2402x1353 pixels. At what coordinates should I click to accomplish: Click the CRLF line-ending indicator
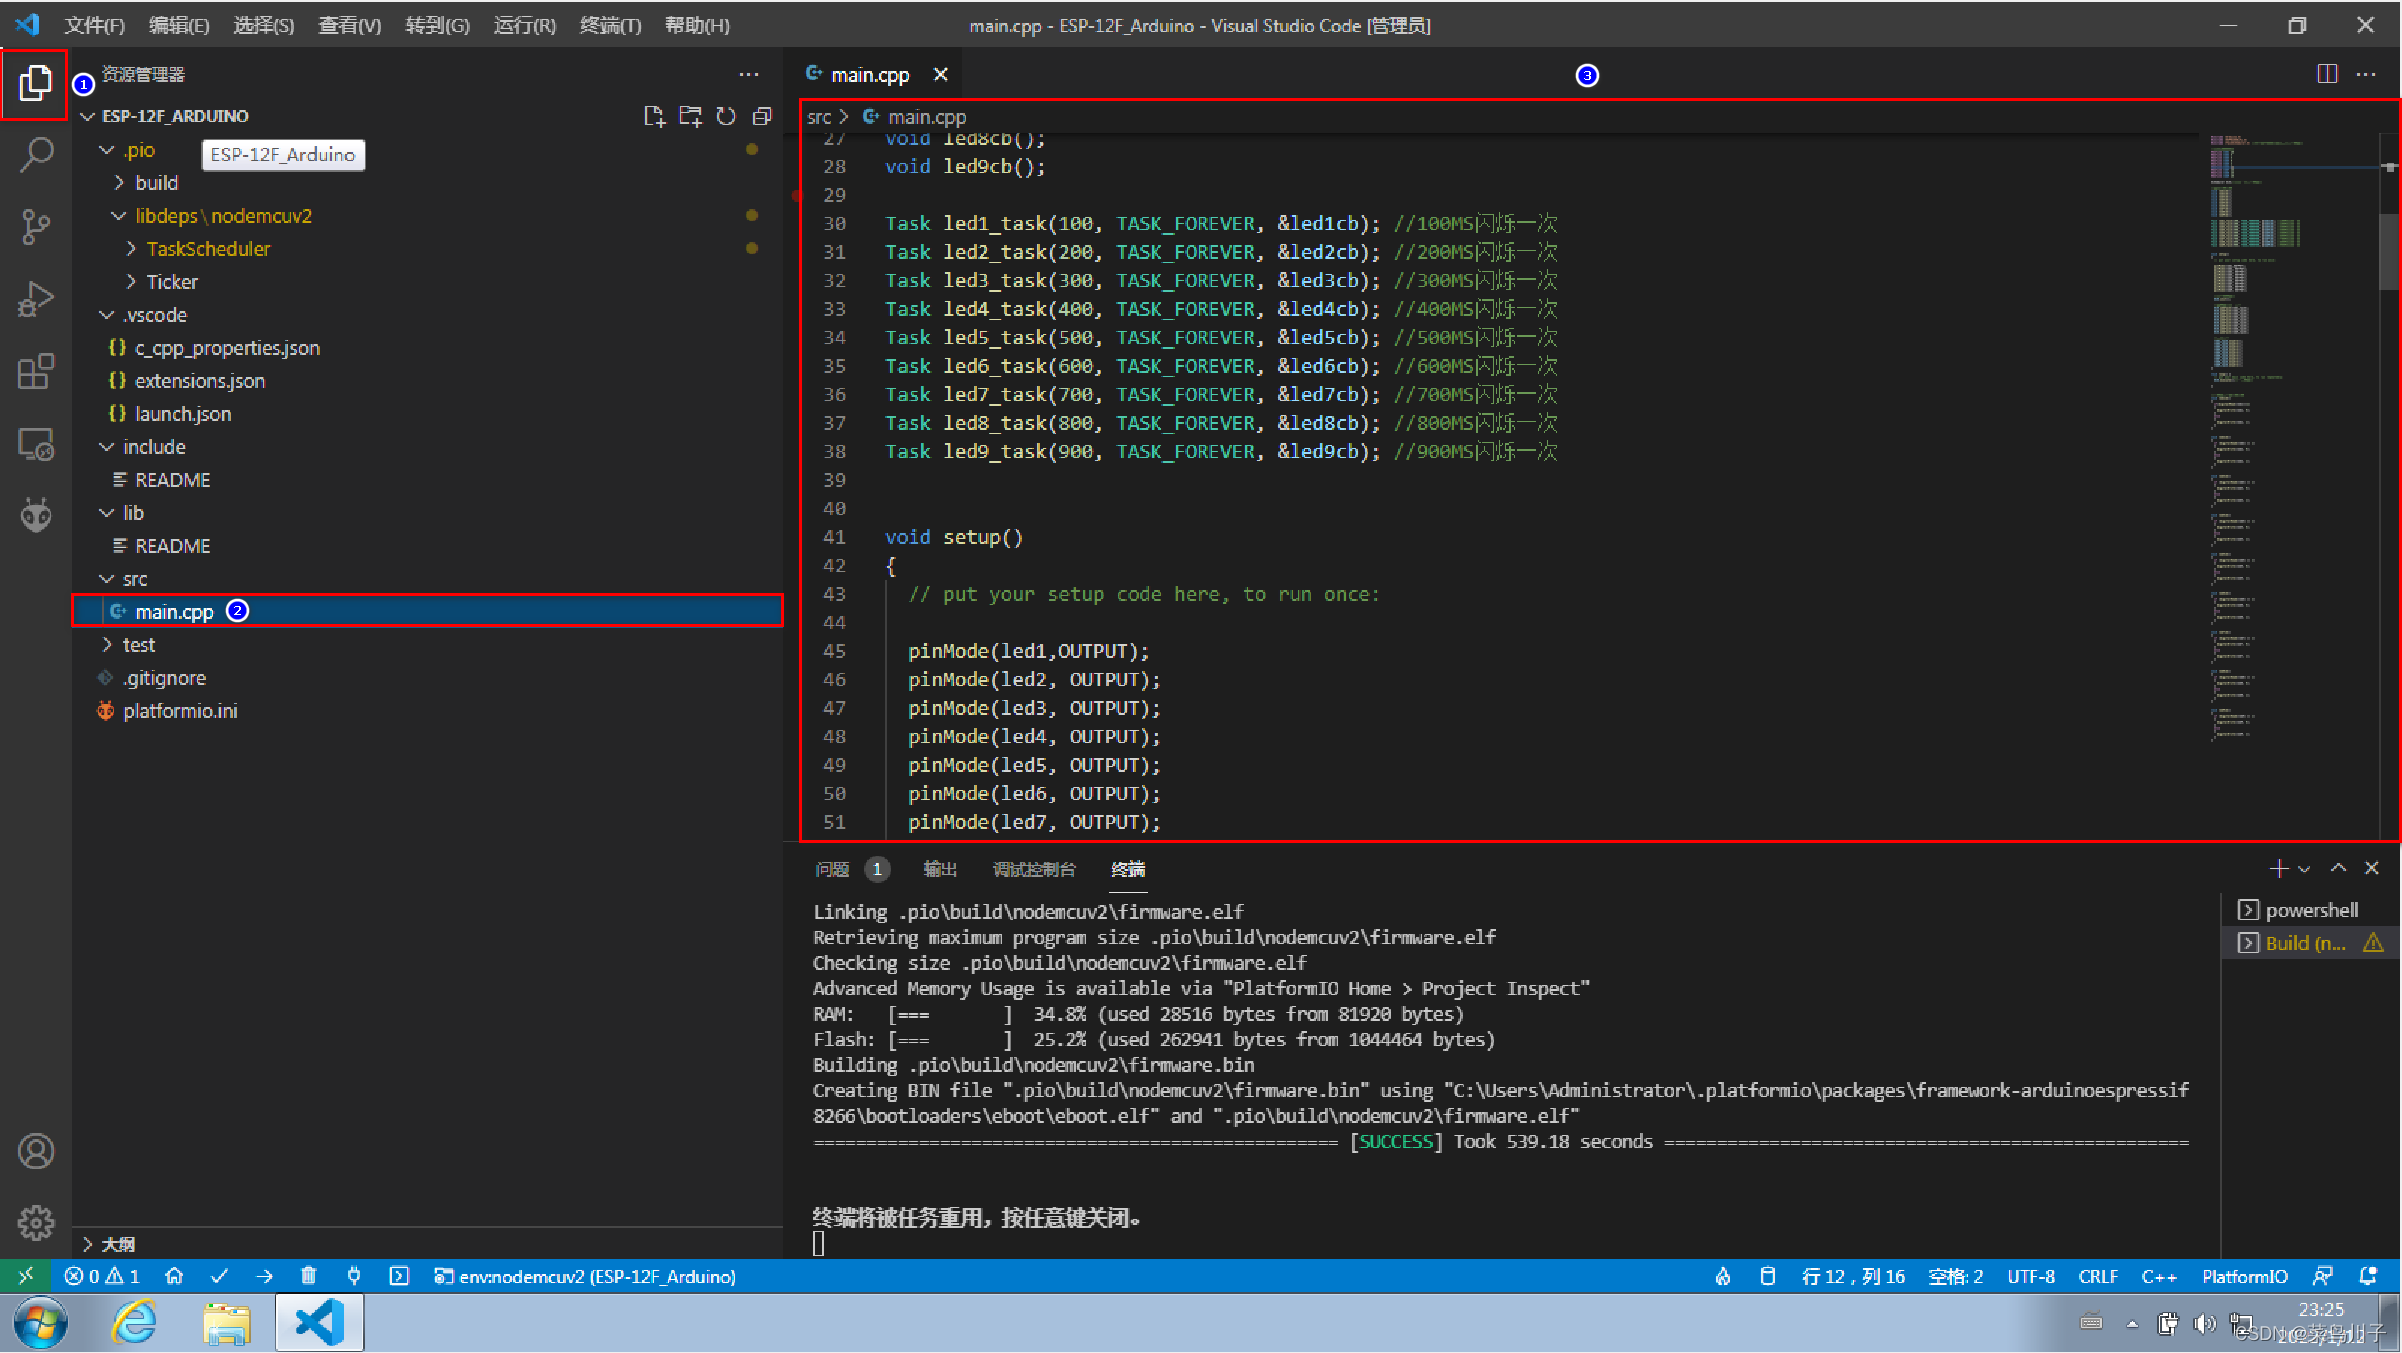click(x=2097, y=1276)
